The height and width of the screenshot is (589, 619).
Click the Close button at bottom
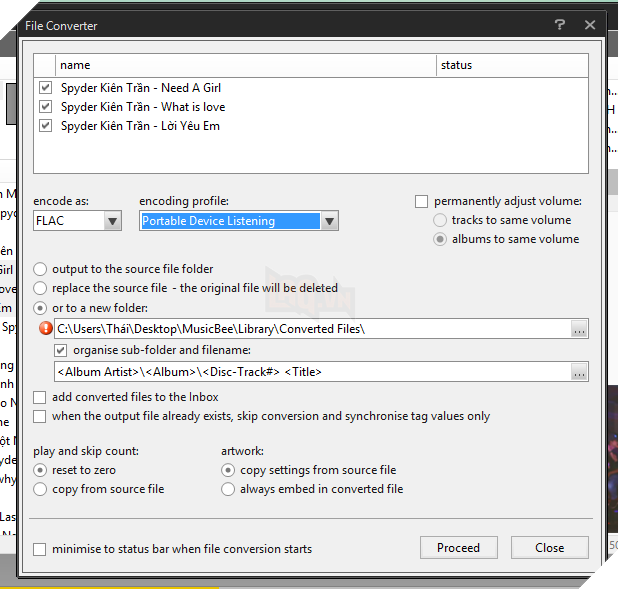549,548
